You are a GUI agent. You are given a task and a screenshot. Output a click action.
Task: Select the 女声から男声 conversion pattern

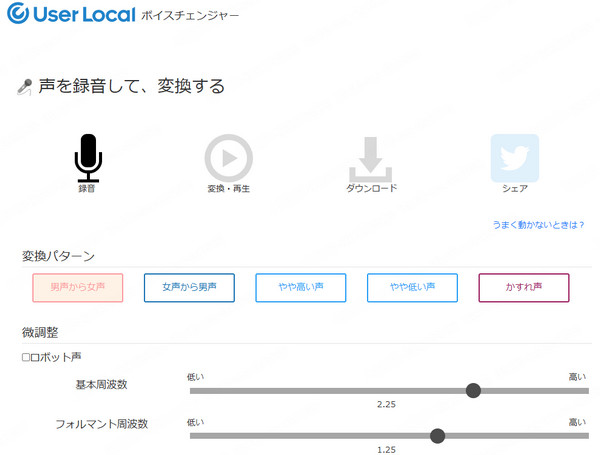(x=189, y=287)
